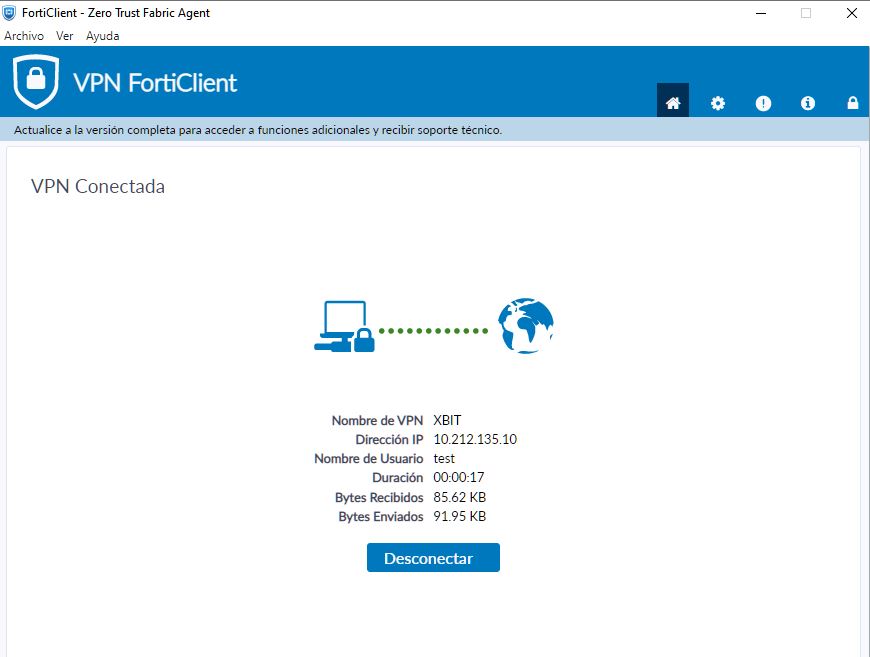Click the FortiClient shield logo

(36, 81)
